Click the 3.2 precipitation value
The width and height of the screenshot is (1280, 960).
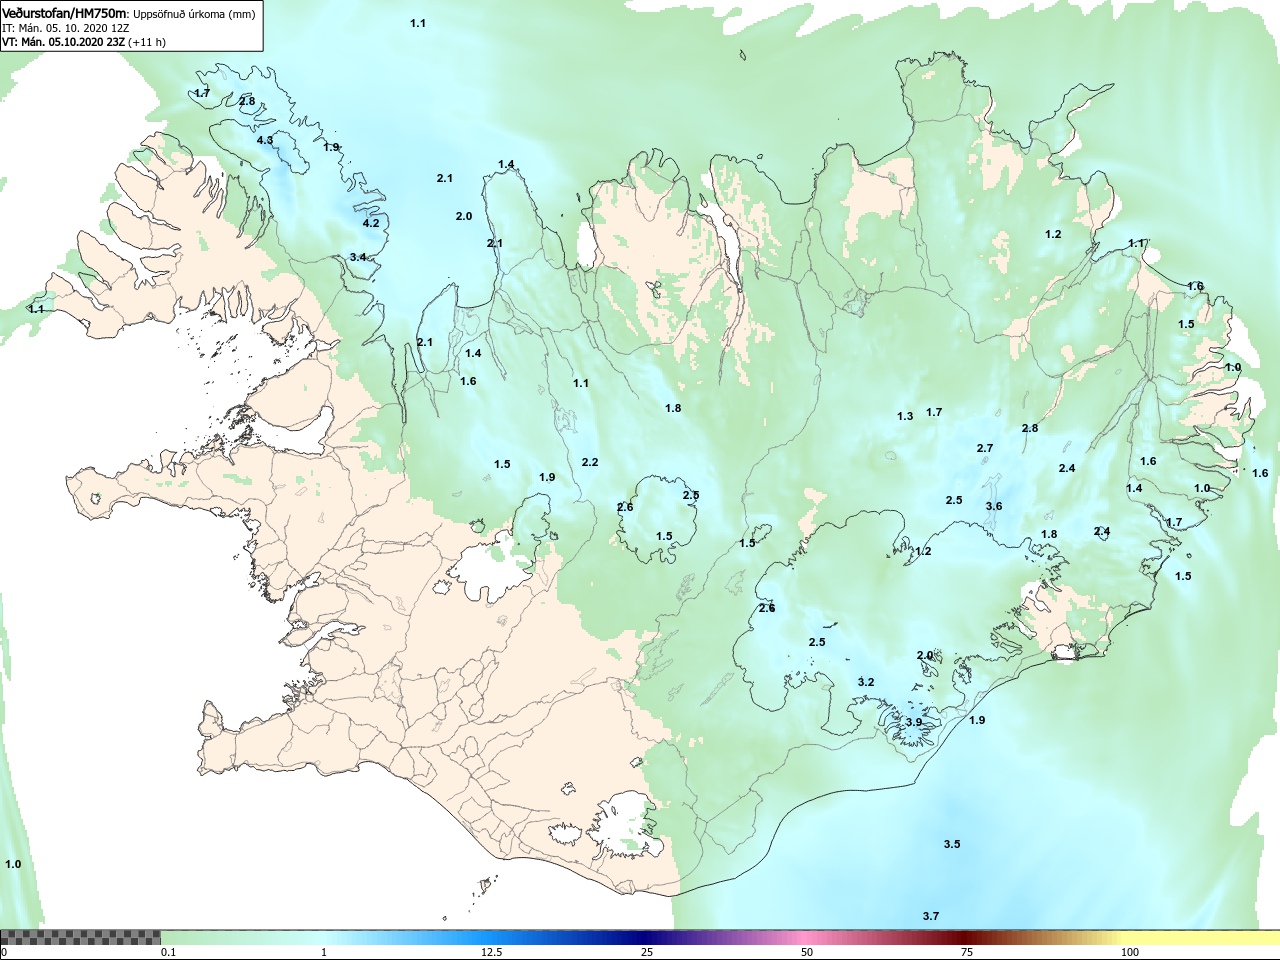tap(866, 682)
